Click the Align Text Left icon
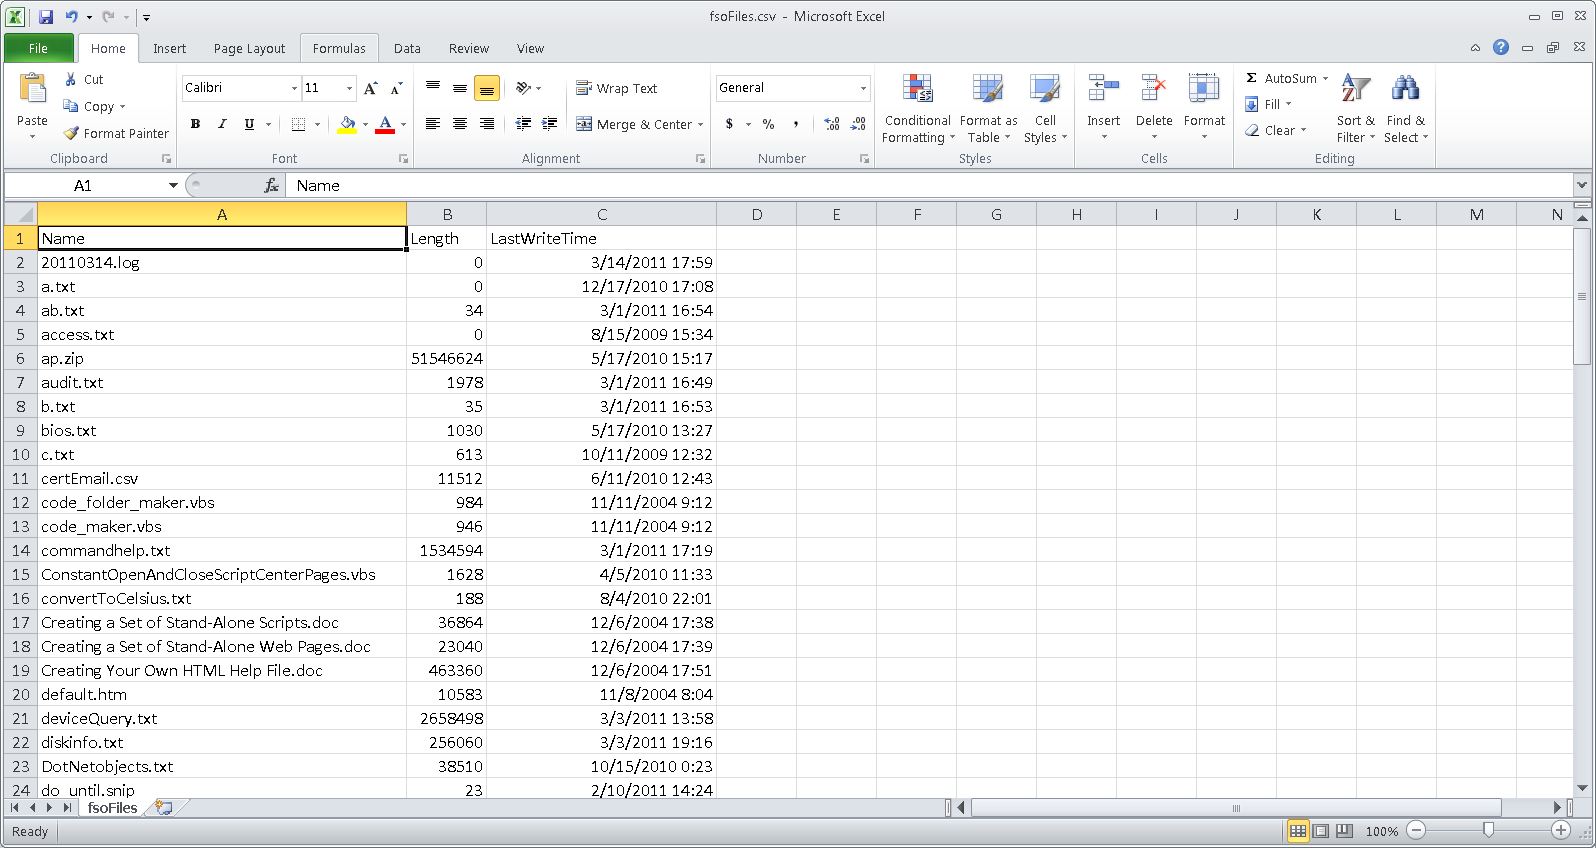The height and width of the screenshot is (848, 1596). (433, 124)
